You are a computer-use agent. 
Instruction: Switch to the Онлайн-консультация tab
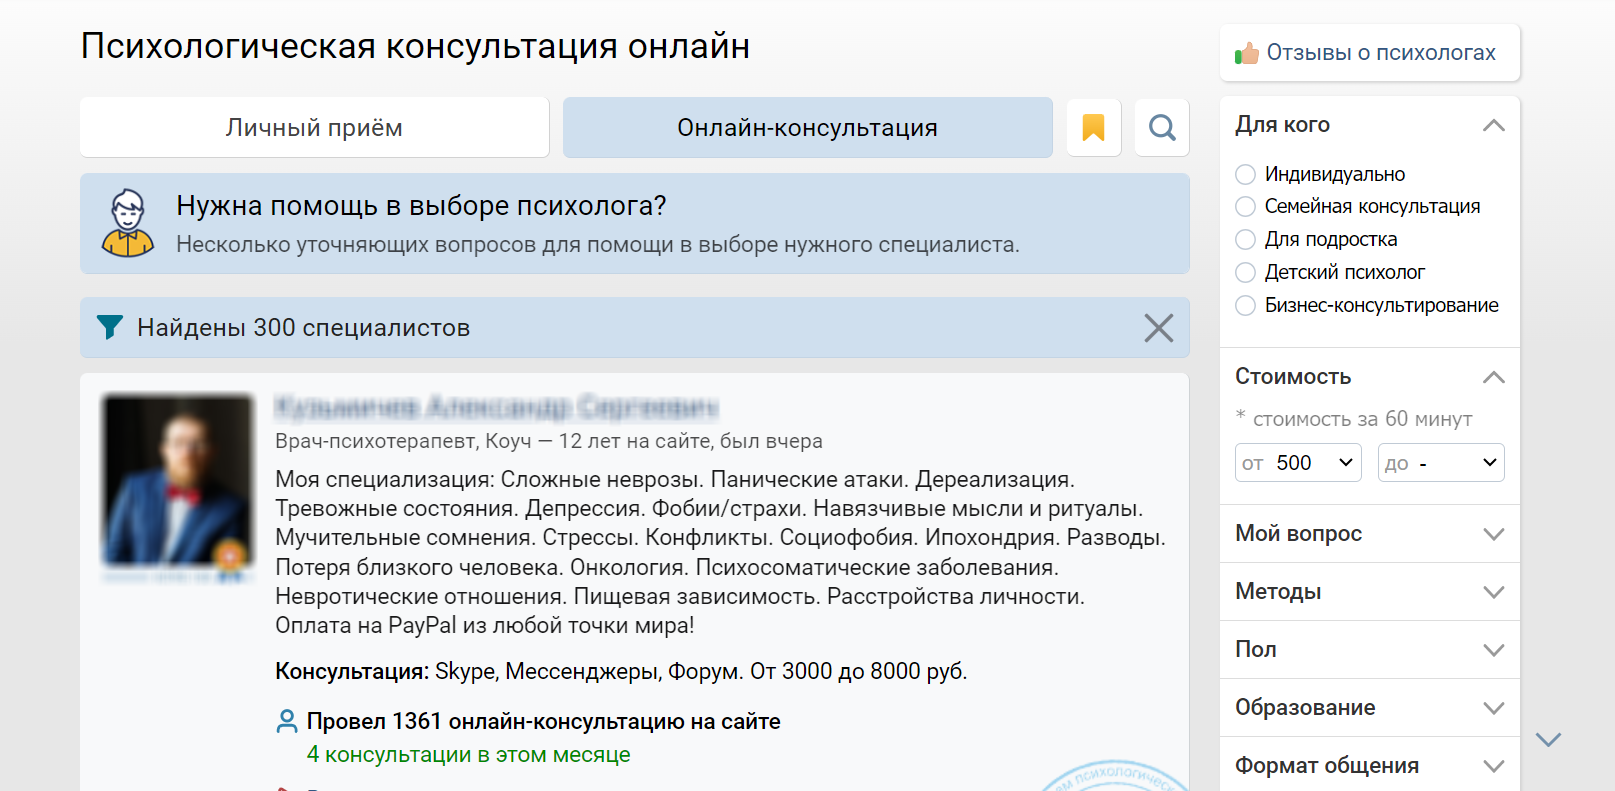tap(808, 127)
